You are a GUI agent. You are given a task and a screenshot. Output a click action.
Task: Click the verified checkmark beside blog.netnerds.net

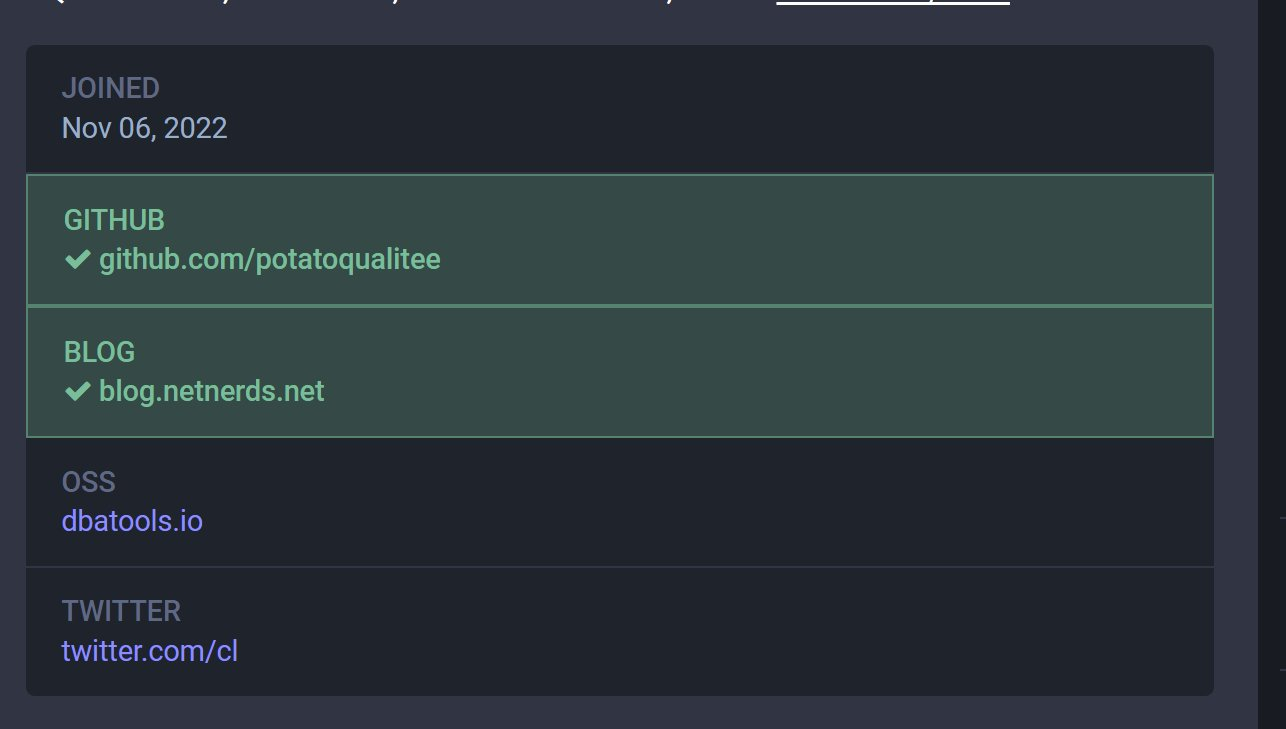[77, 391]
